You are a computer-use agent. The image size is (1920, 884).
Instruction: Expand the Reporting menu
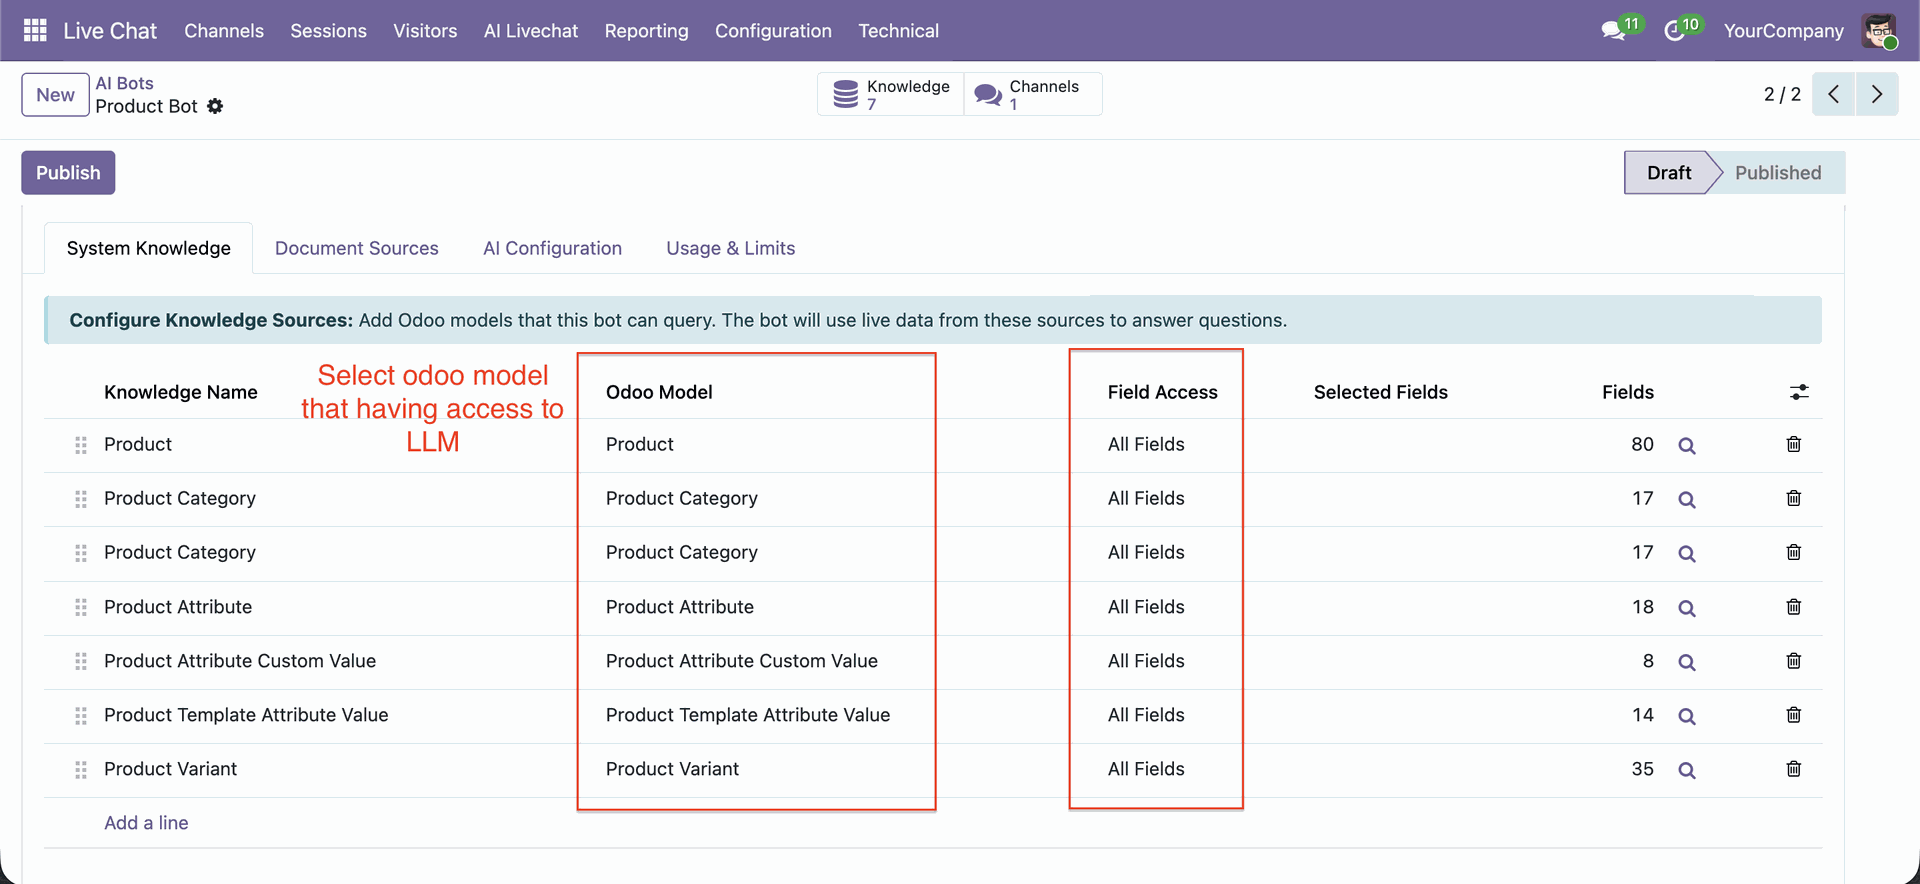[x=646, y=31]
